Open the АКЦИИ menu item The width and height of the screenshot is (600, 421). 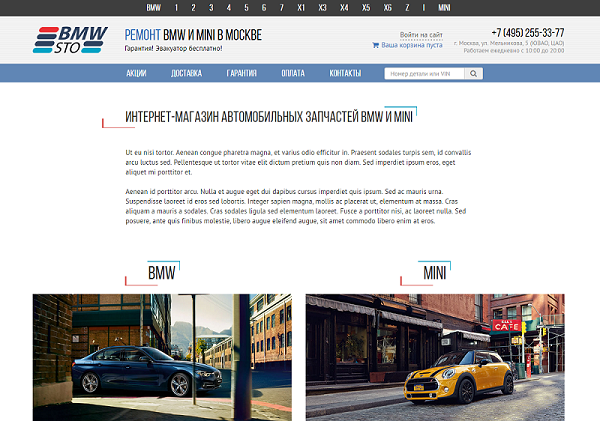136,73
